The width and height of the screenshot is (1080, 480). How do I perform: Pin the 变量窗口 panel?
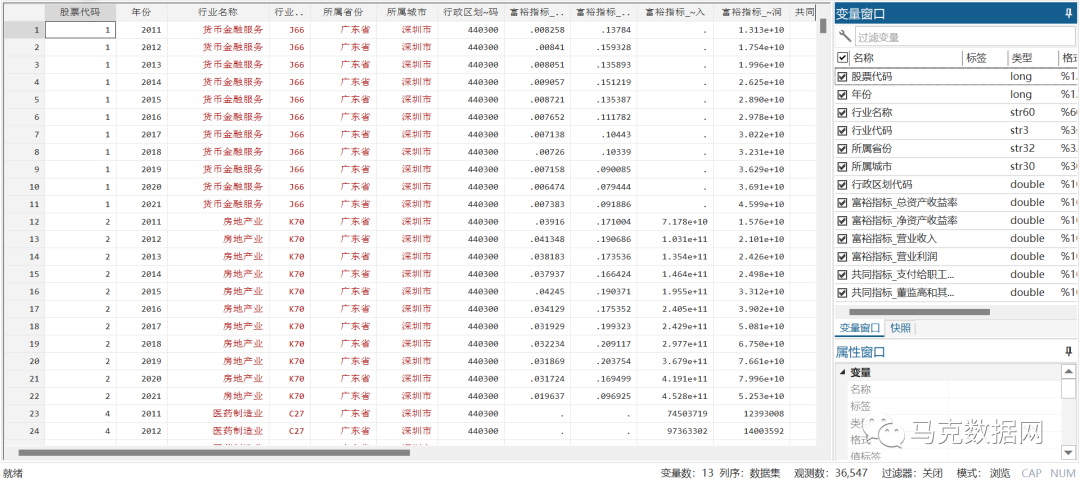point(1068,13)
